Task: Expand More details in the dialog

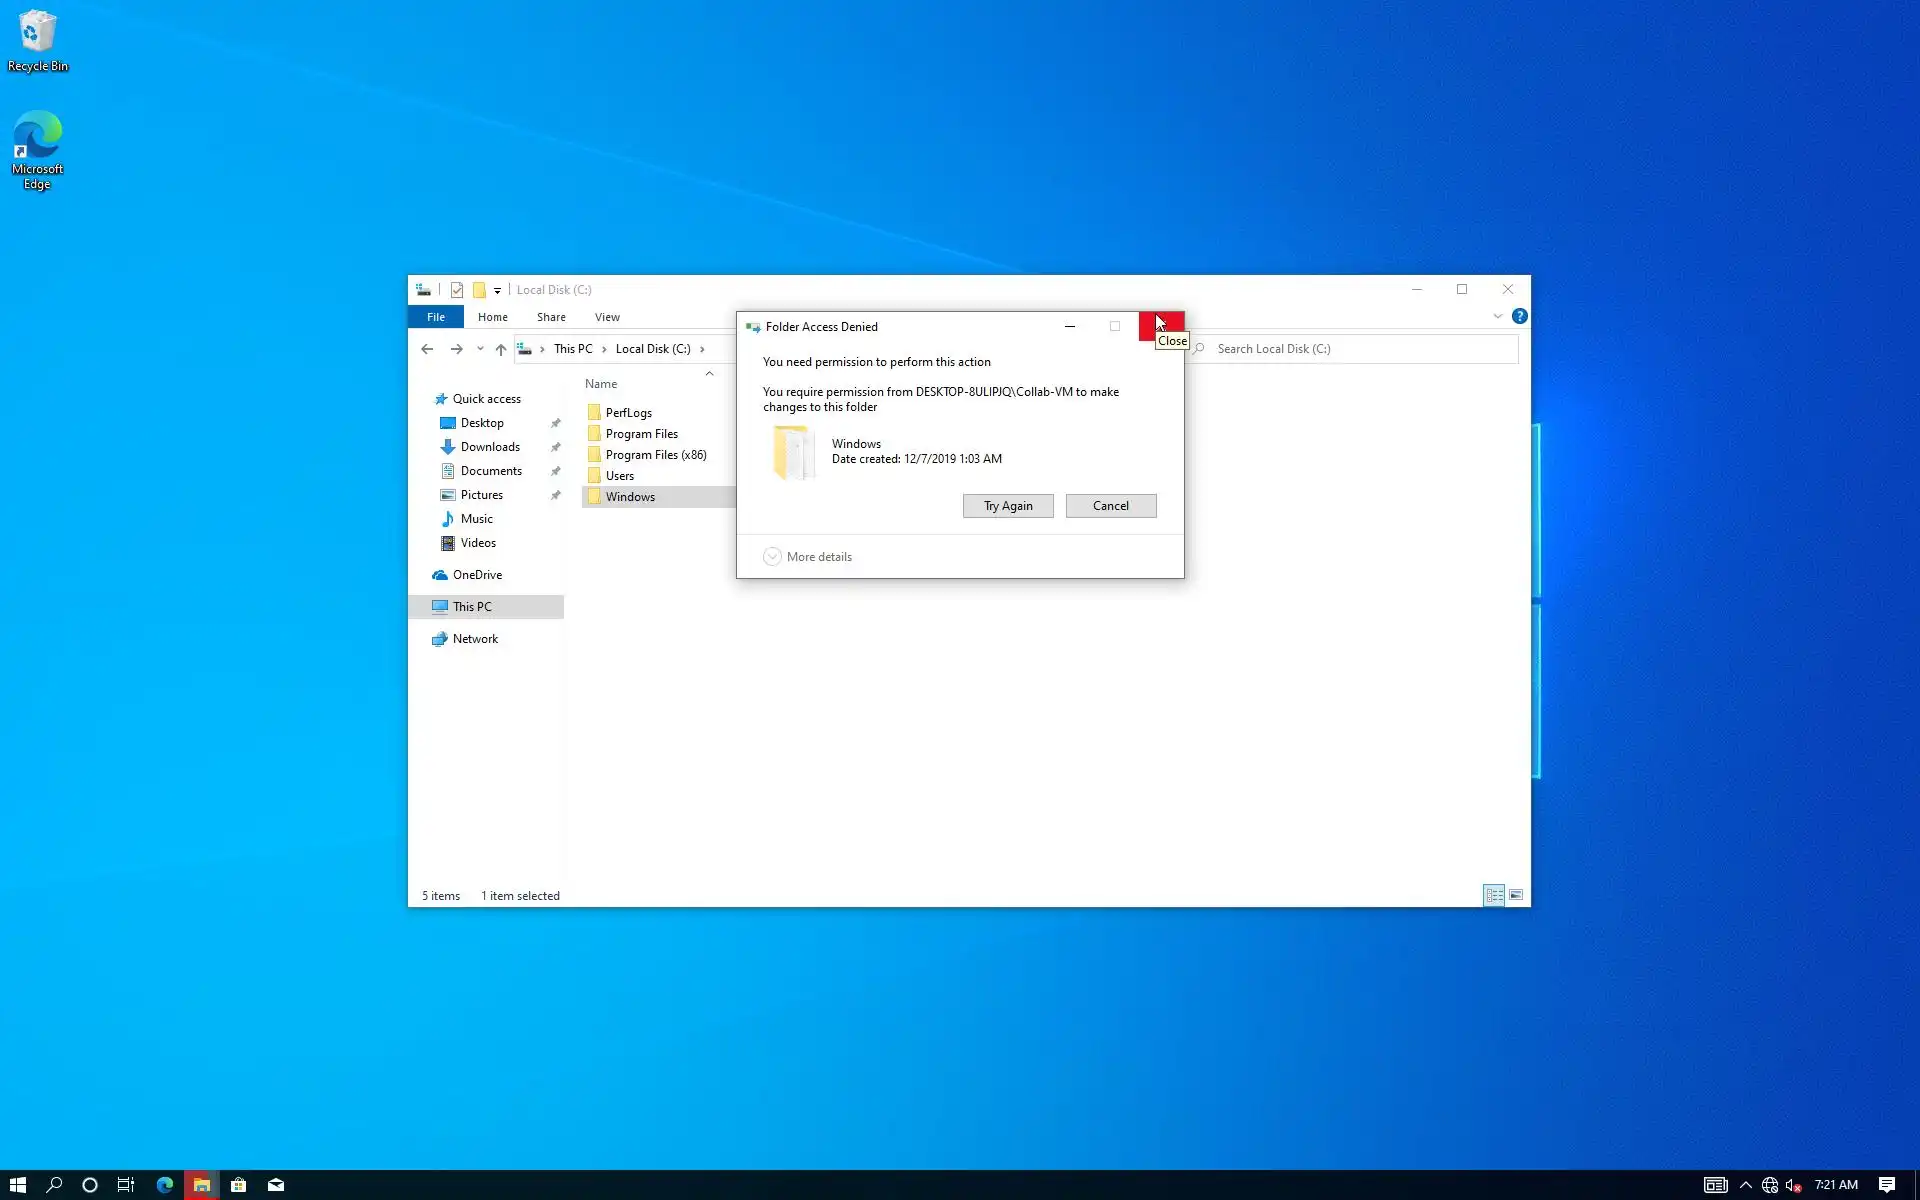Action: [x=808, y=557]
